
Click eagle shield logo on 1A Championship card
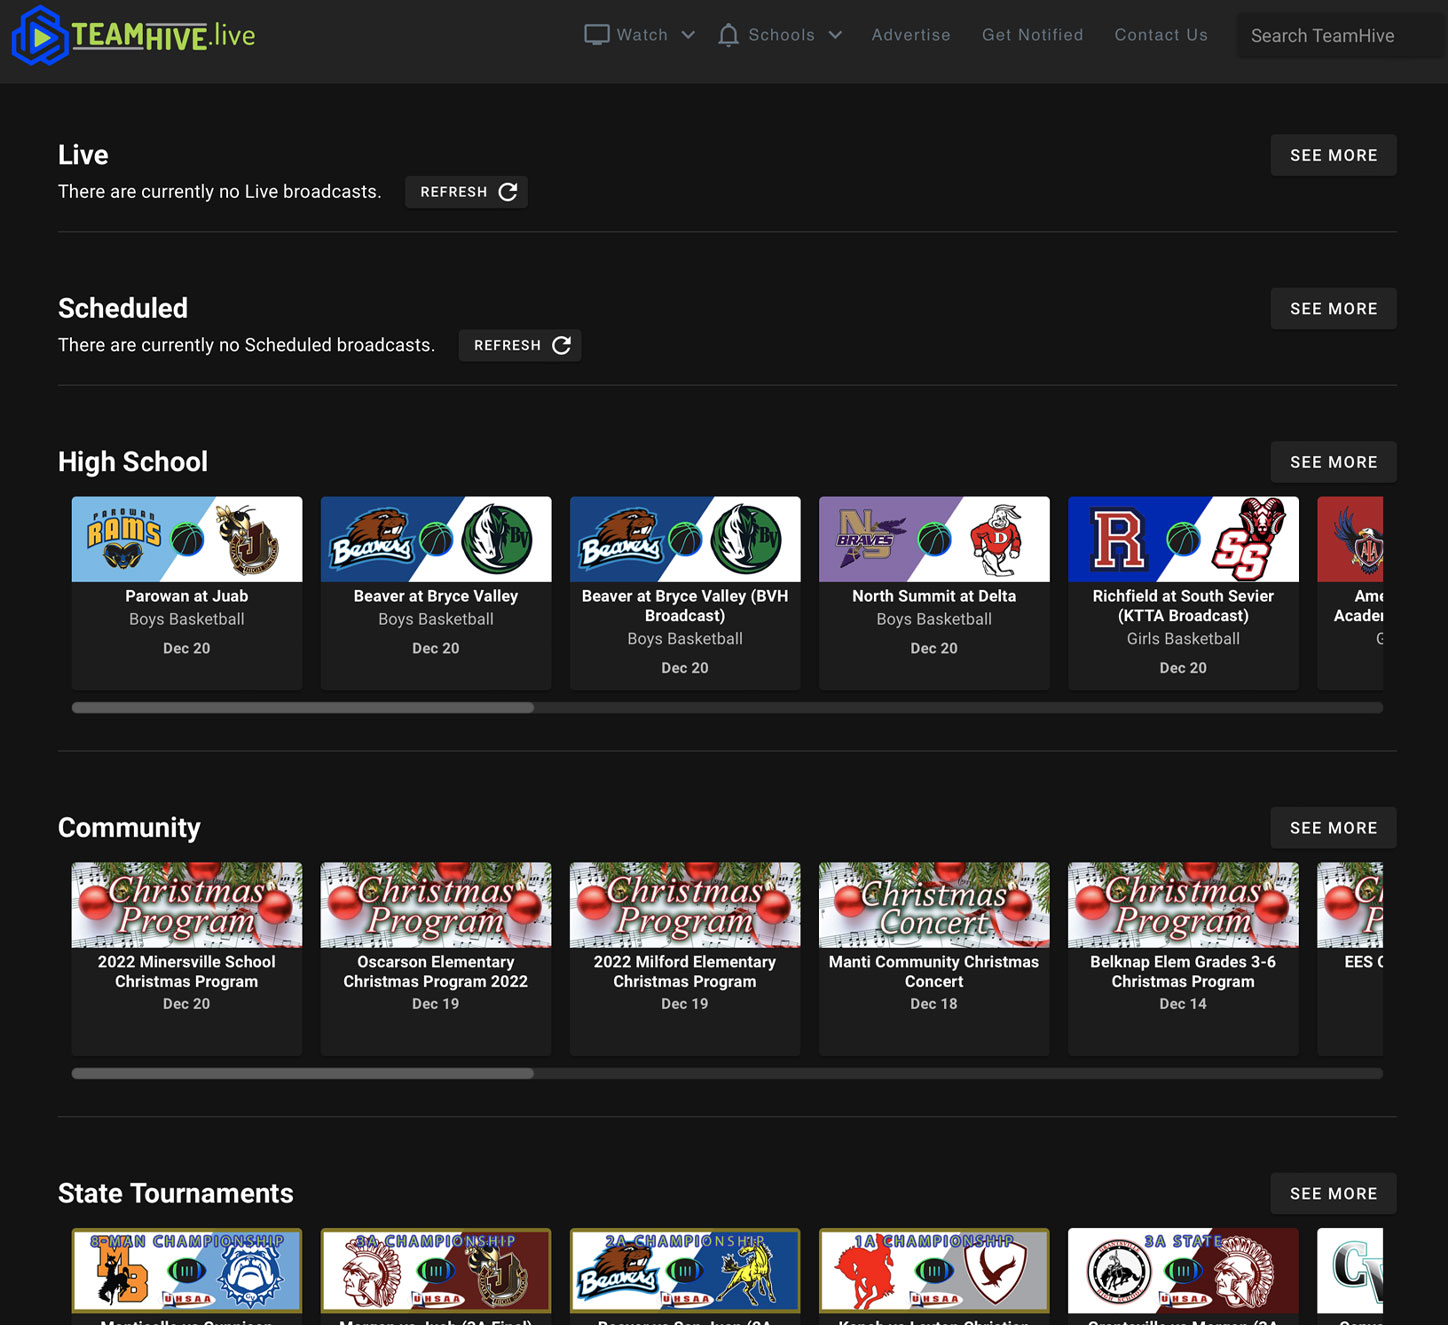996,1274
